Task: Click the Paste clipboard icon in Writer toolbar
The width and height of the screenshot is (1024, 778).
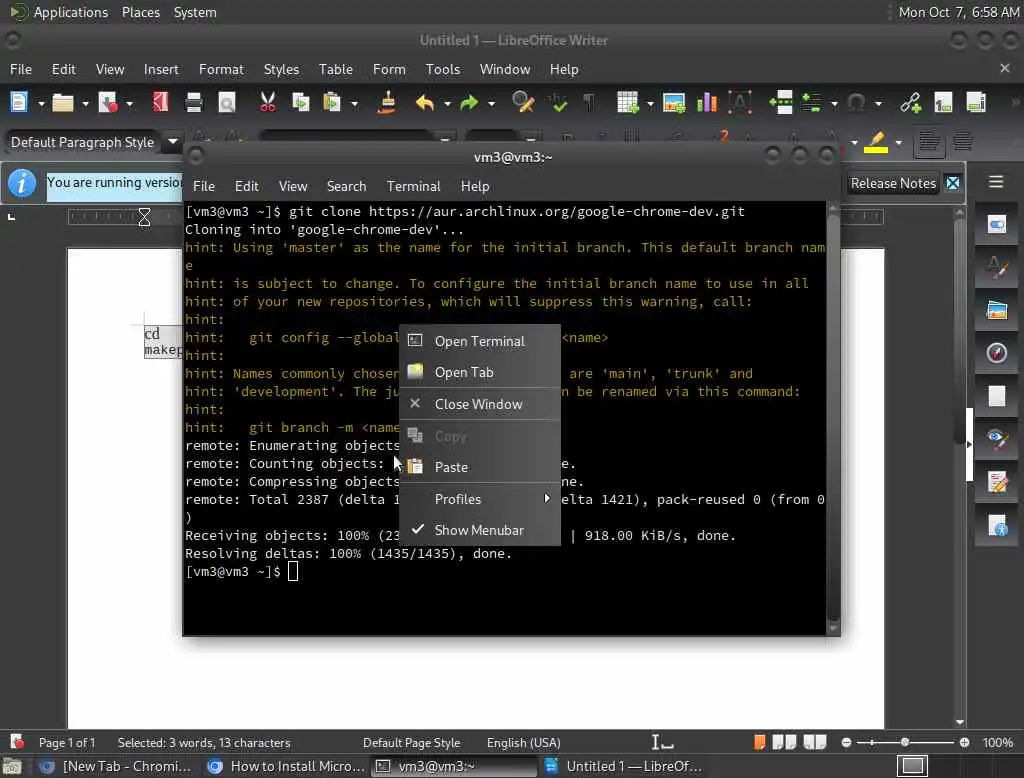Action: 332,103
